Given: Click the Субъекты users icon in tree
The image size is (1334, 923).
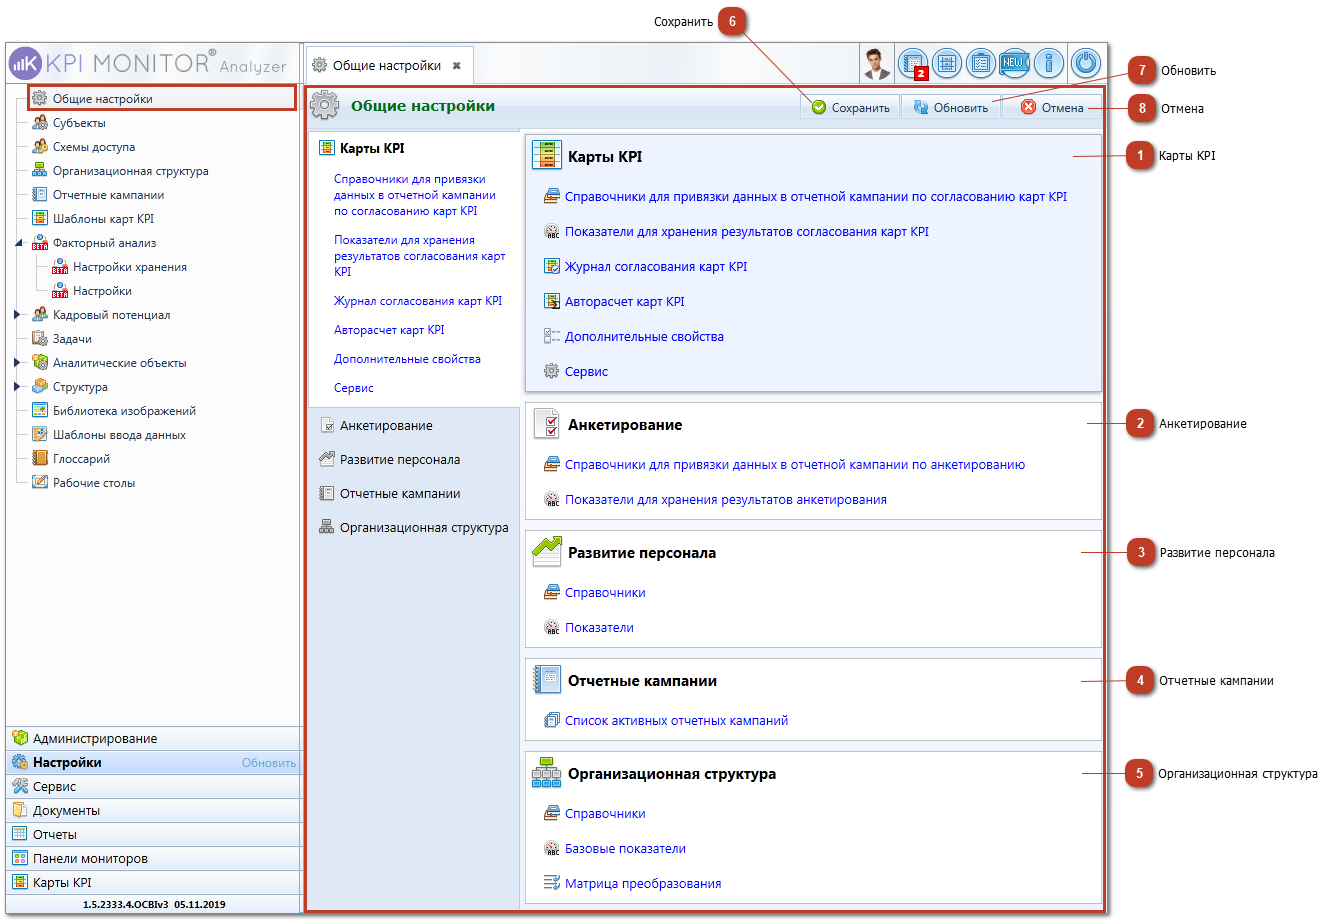Looking at the screenshot, I should click(x=40, y=123).
